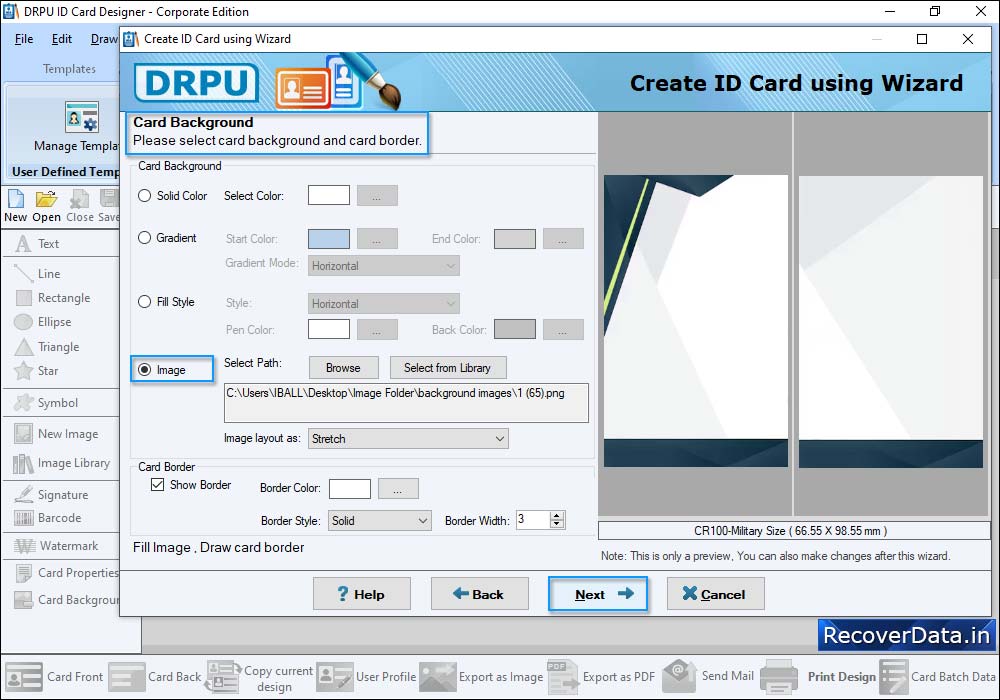Click the Pen Color swatch
Viewport: 1000px width, 700px height.
[x=329, y=330]
